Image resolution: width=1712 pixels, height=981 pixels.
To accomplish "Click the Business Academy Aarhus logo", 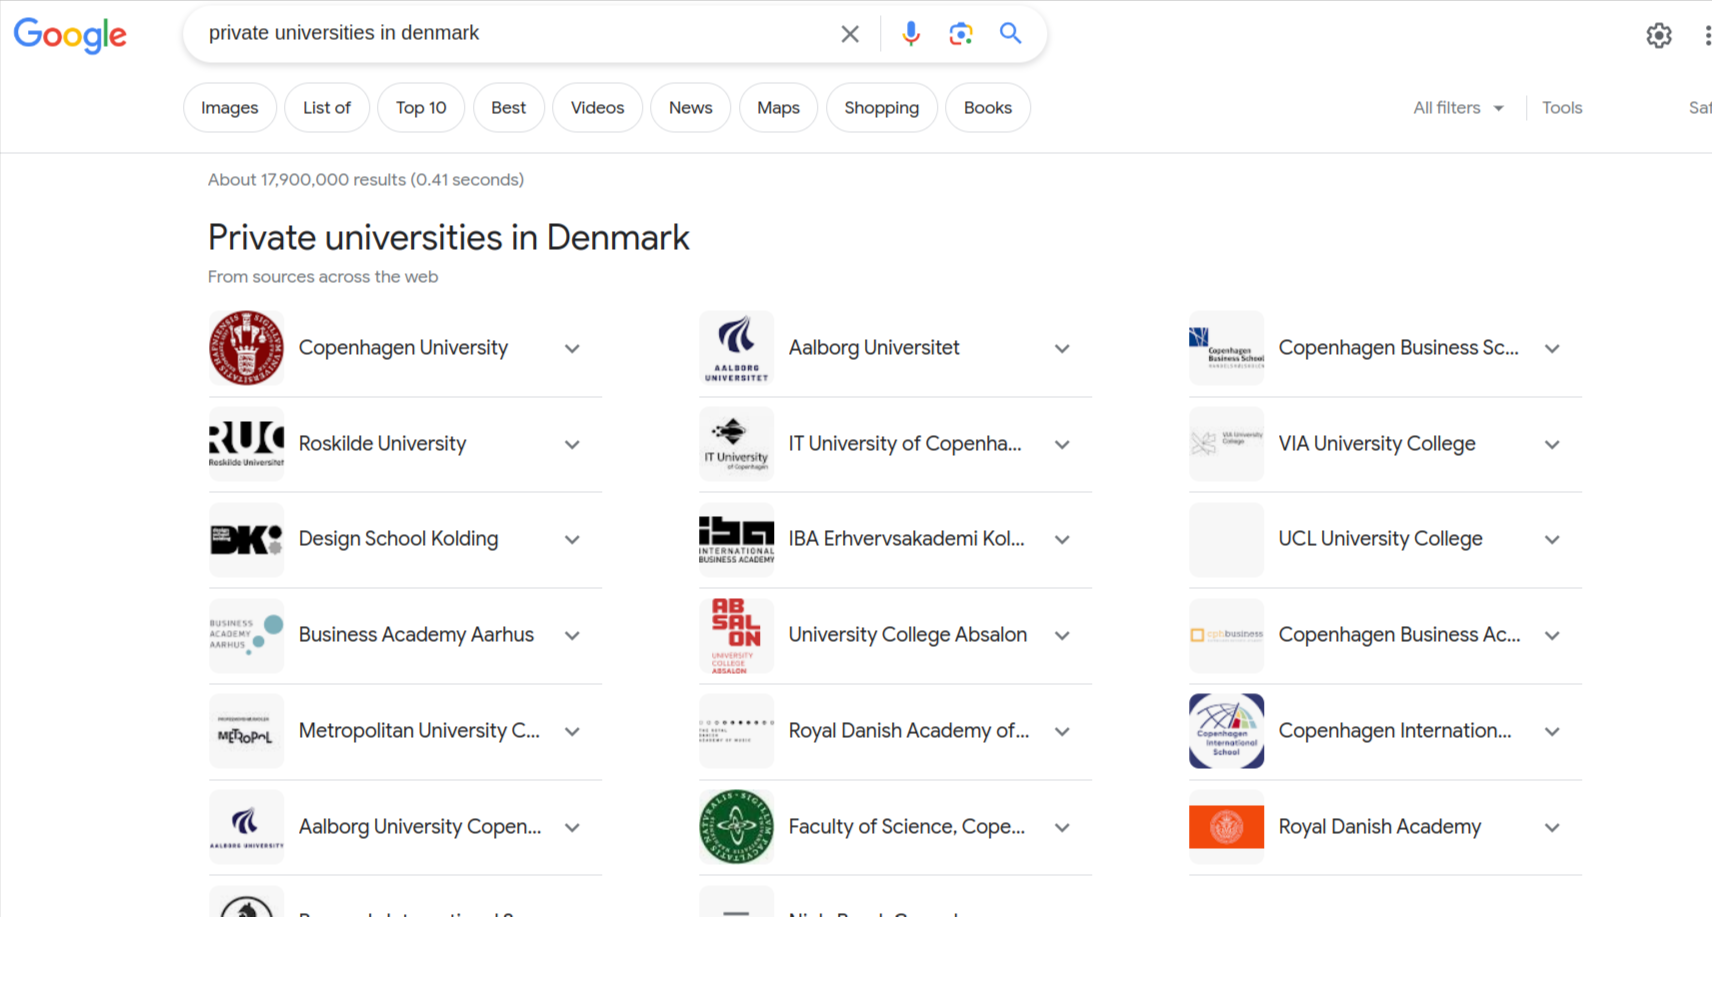I will click(246, 636).
